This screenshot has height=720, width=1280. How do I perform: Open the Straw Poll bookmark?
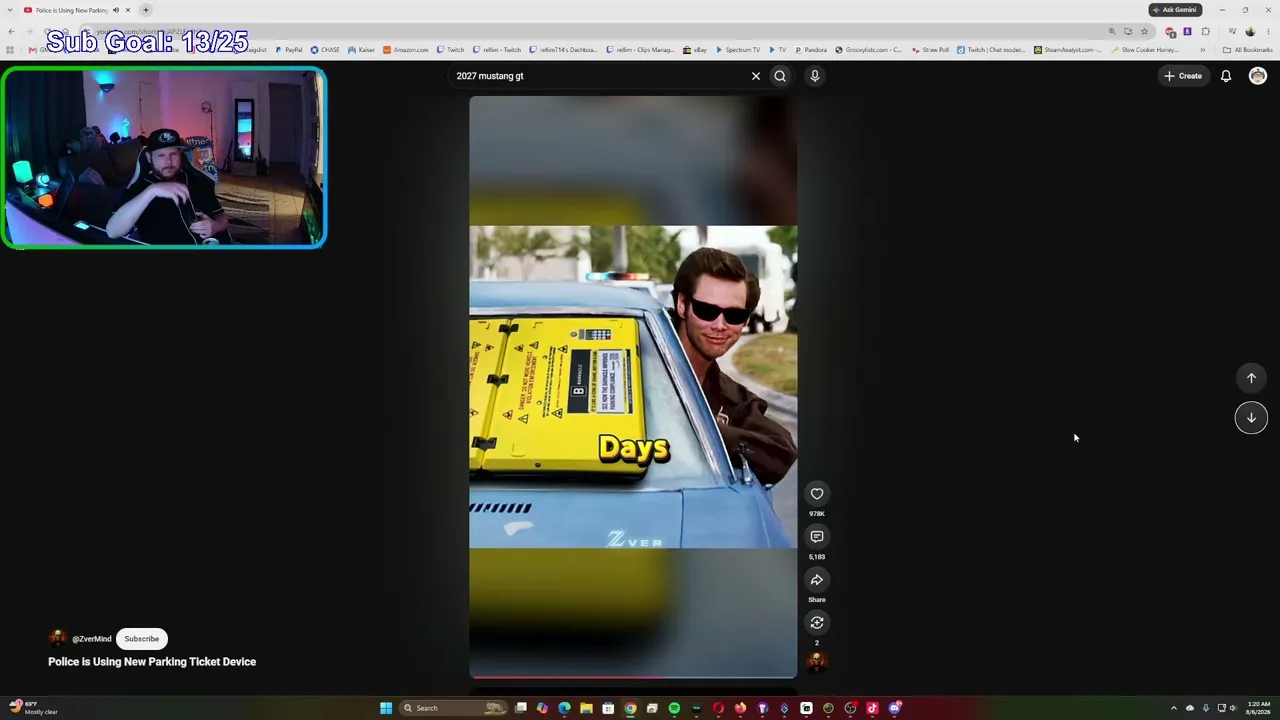[x=930, y=50]
